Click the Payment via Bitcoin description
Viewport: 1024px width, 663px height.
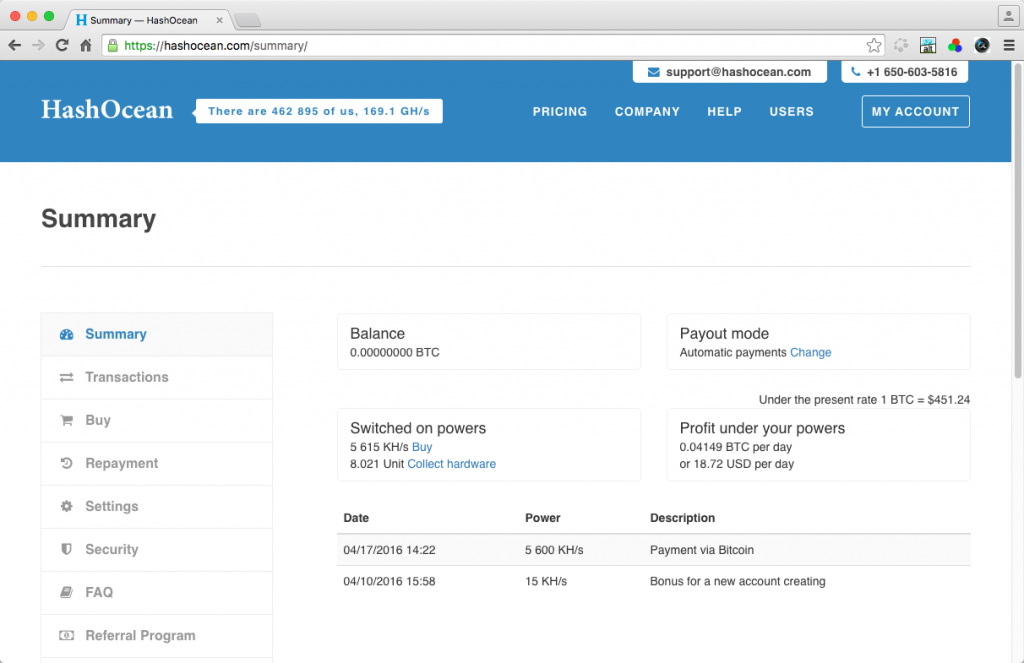tap(702, 550)
